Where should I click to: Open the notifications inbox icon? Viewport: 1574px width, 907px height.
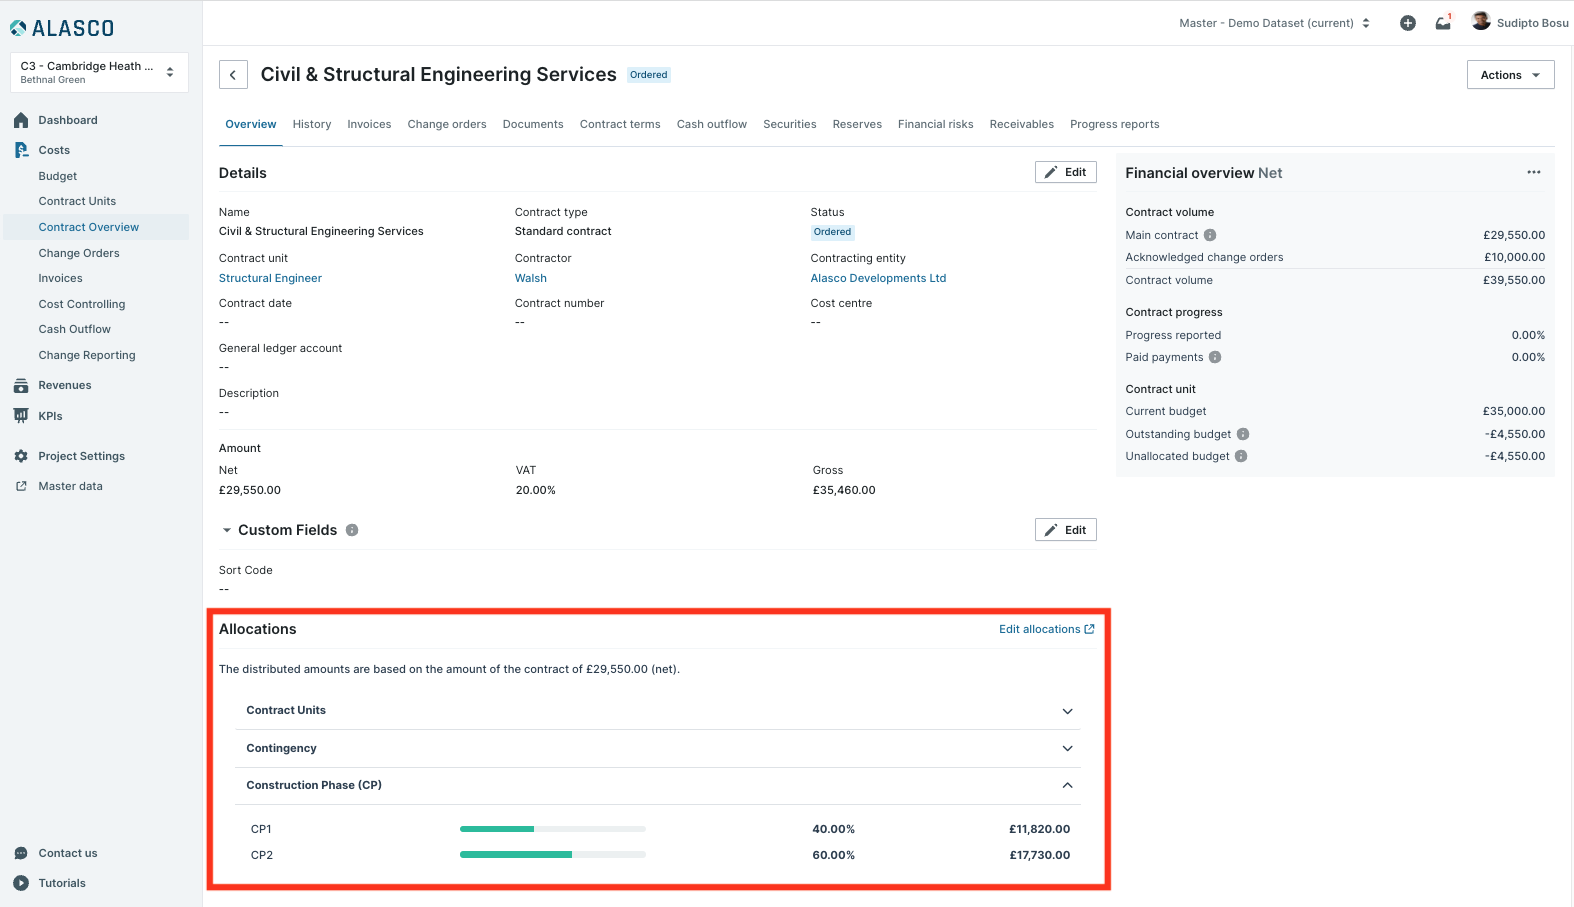(1442, 23)
